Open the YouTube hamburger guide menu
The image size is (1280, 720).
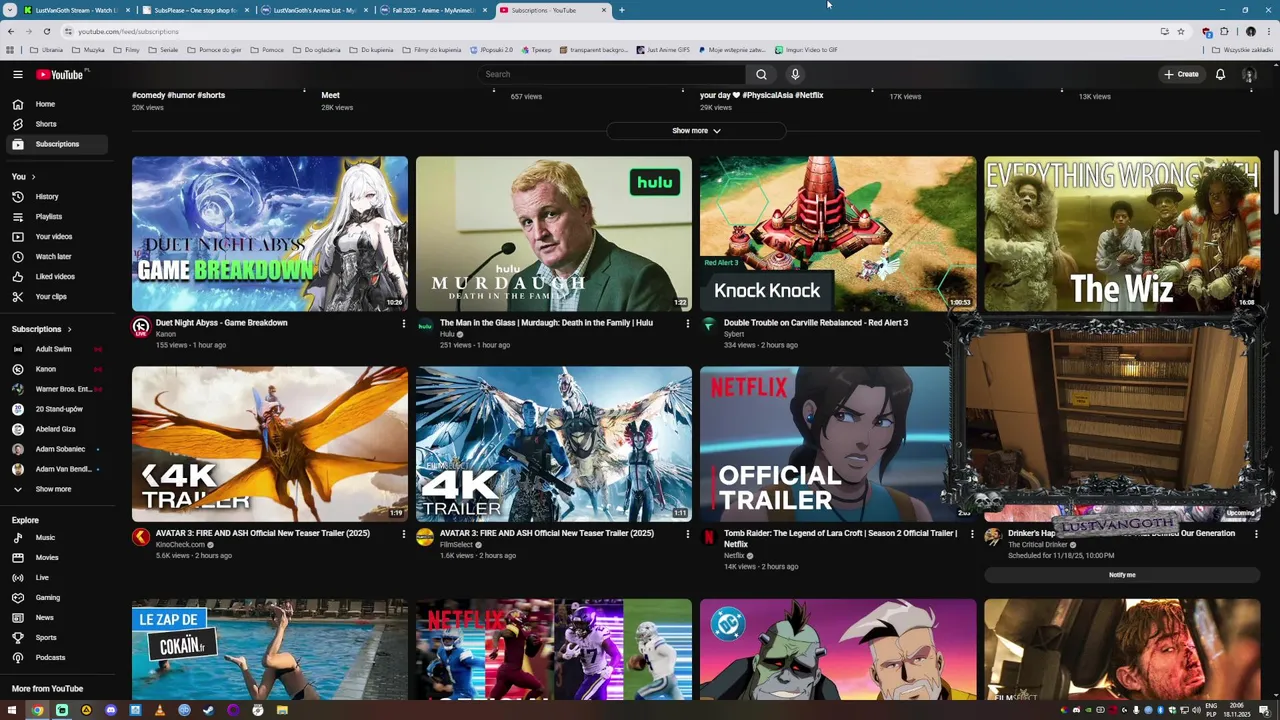(18, 74)
